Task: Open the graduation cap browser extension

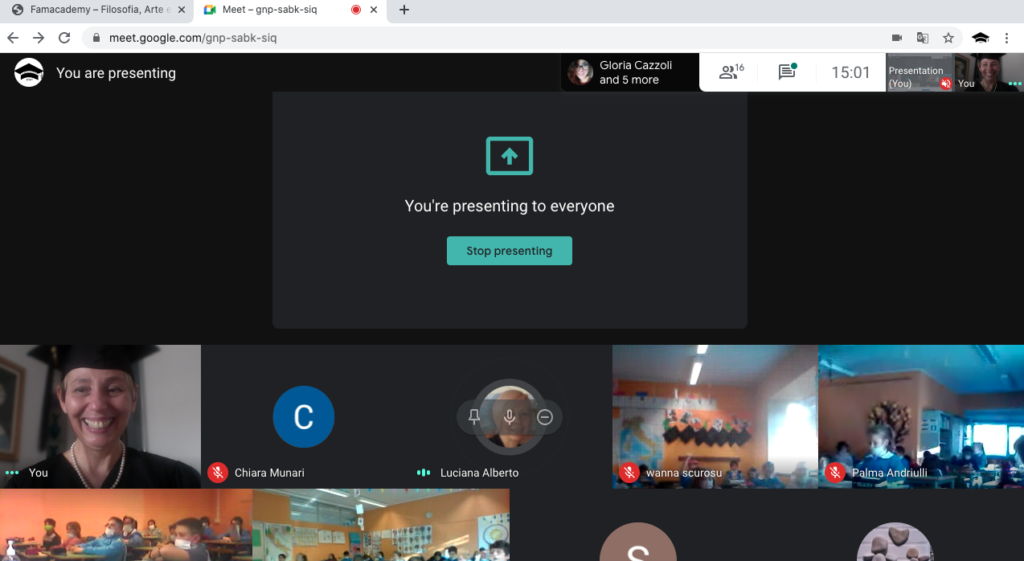Action: pyautogui.click(x=980, y=38)
